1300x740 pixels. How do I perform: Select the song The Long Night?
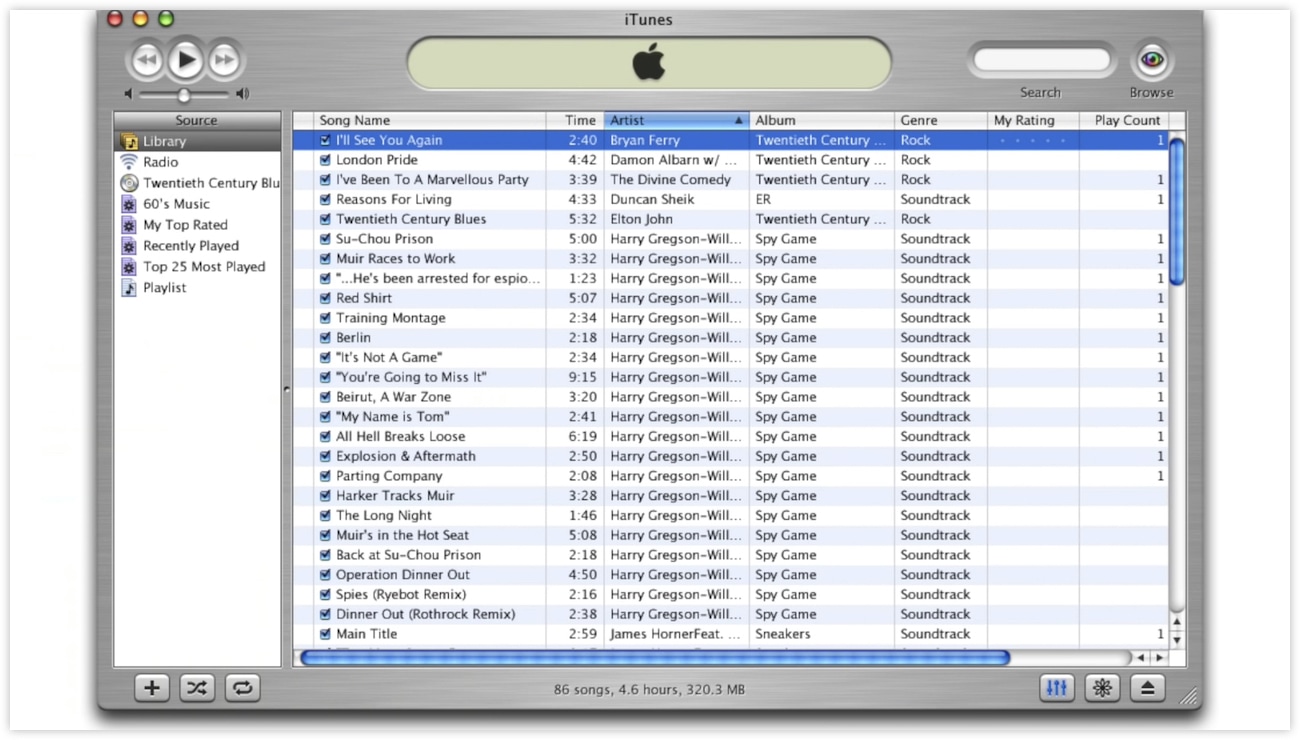(384, 516)
